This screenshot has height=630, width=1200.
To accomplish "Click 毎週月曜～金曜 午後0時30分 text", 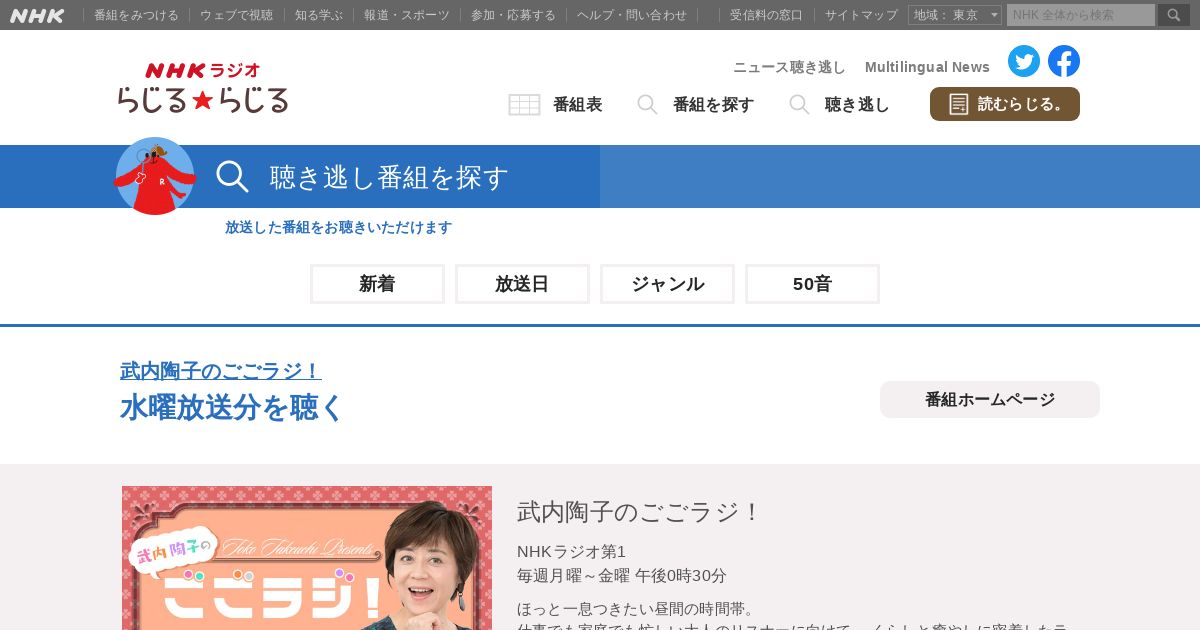I will pyautogui.click(x=622, y=575).
